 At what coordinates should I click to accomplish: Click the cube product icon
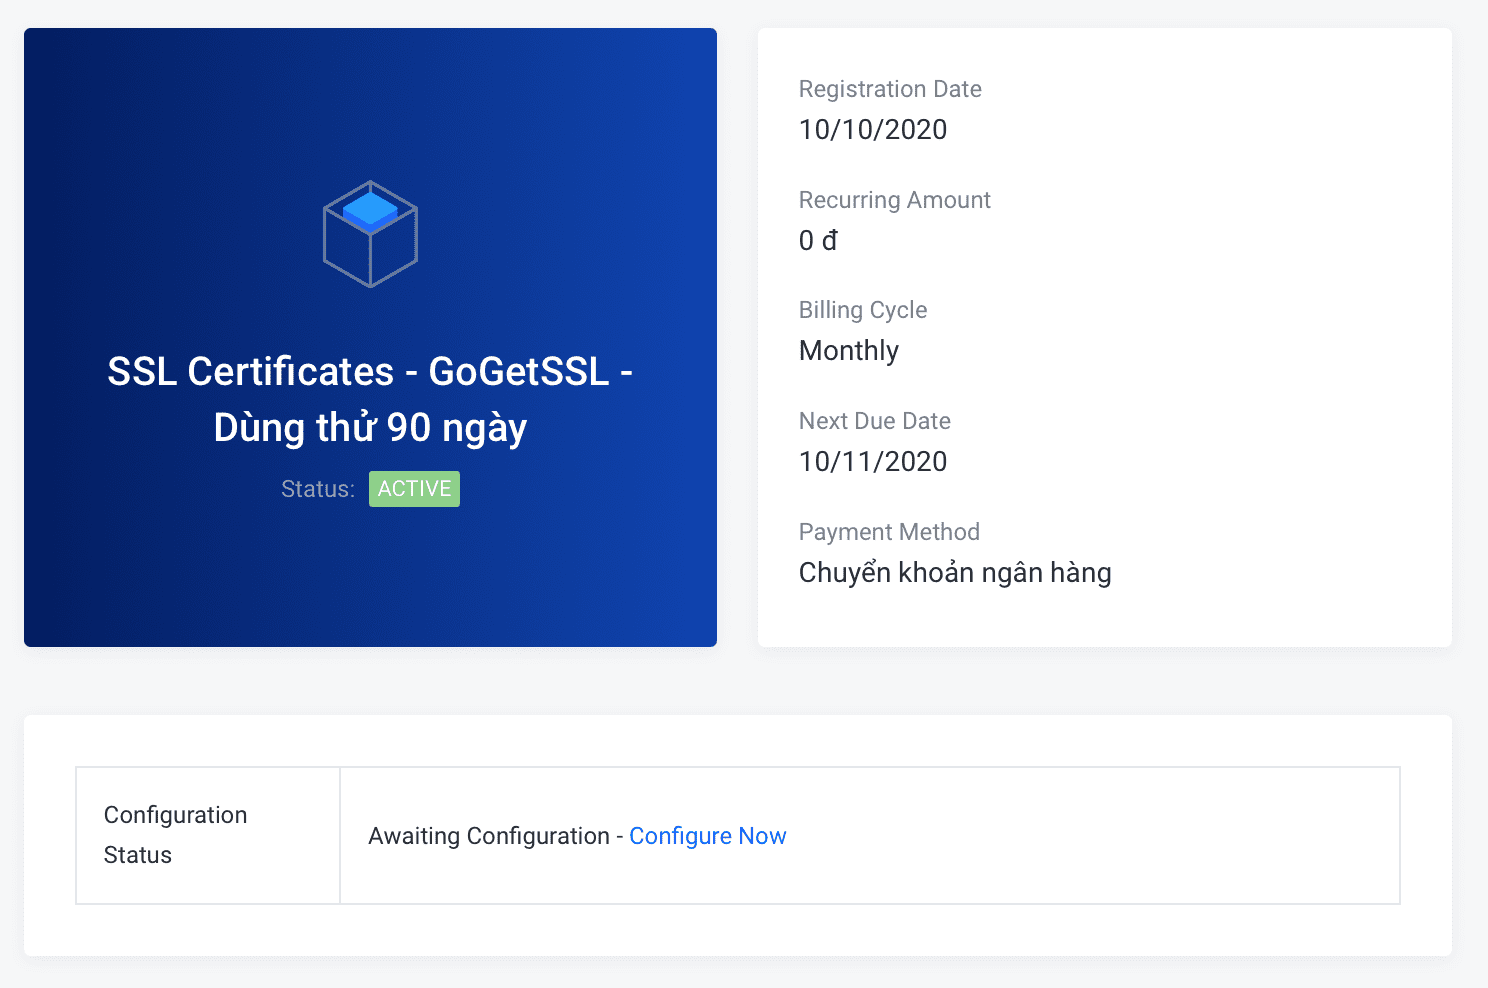(x=370, y=234)
